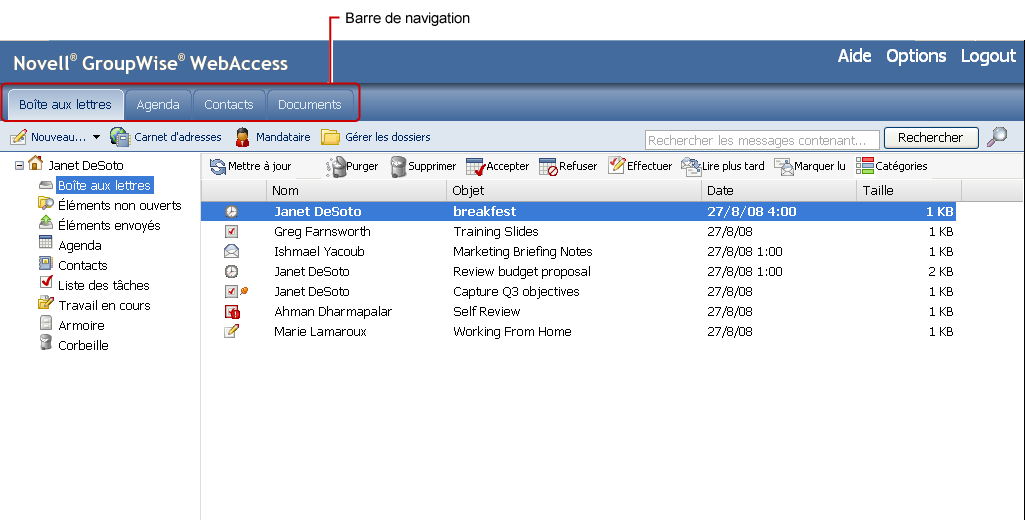Click the Novell GroupWise WebAccess title
The width and height of the screenshot is (1025, 520).
click(150, 63)
